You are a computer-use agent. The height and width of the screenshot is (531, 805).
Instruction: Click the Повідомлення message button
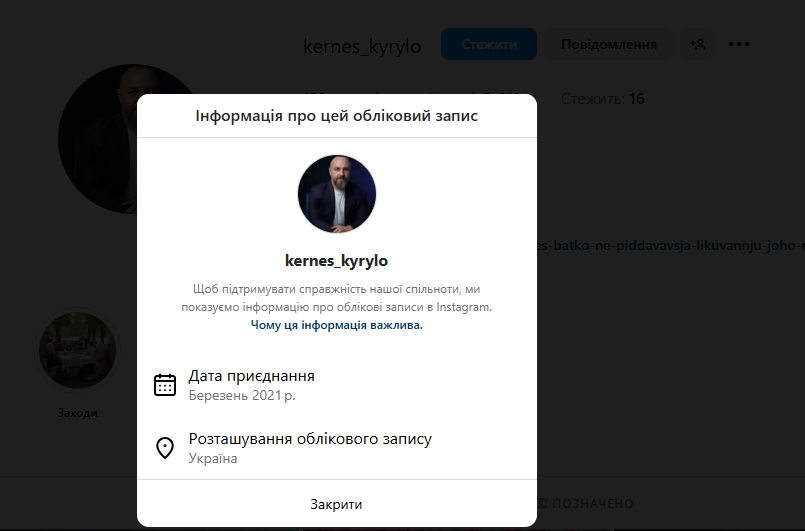[x=609, y=44]
